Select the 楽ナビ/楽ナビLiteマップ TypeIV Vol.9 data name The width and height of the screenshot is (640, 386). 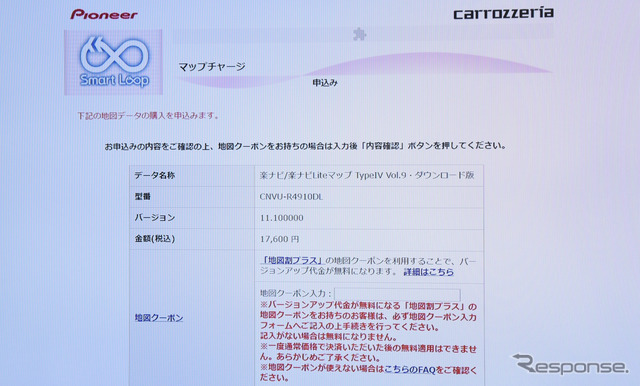[x=367, y=175]
